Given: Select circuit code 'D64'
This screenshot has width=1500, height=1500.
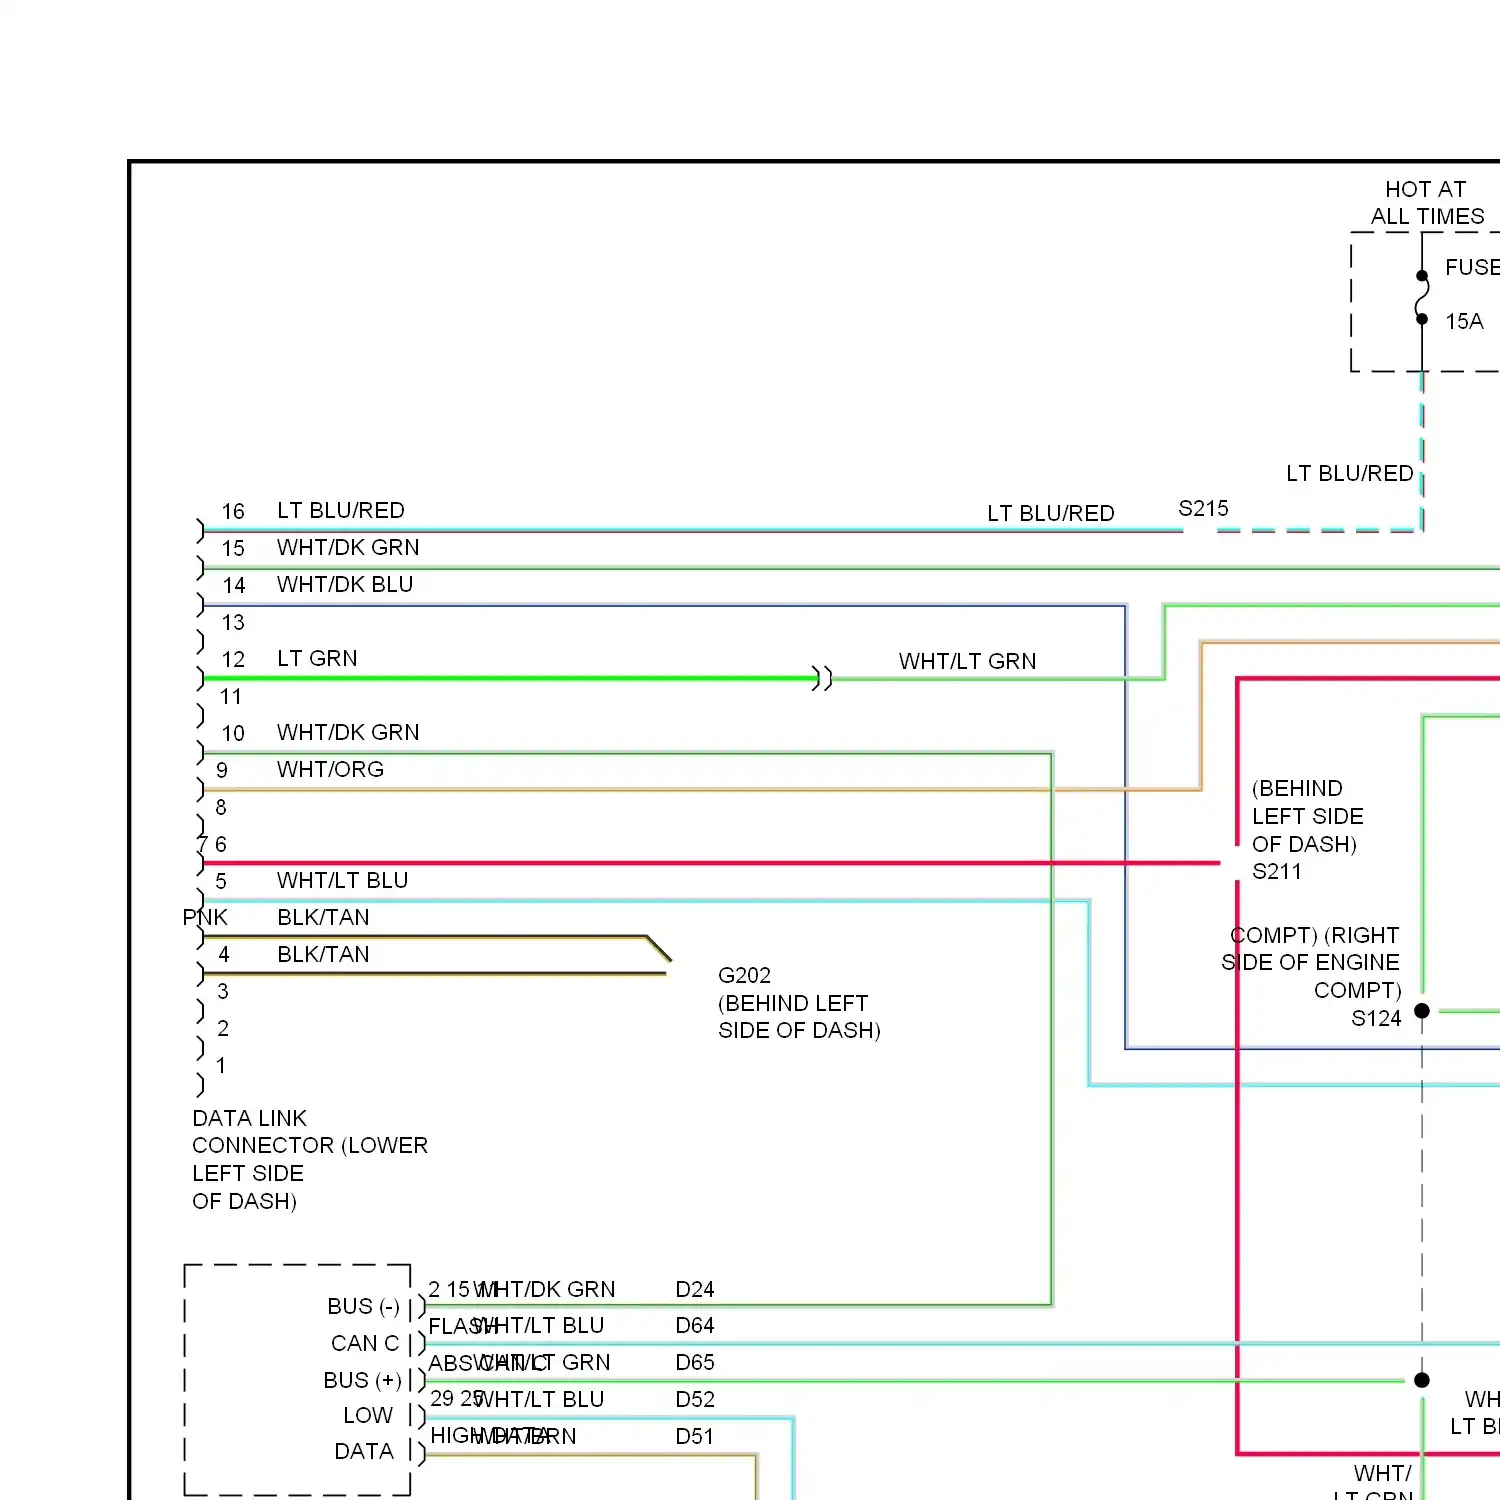Looking at the screenshot, I should 695,1325.
